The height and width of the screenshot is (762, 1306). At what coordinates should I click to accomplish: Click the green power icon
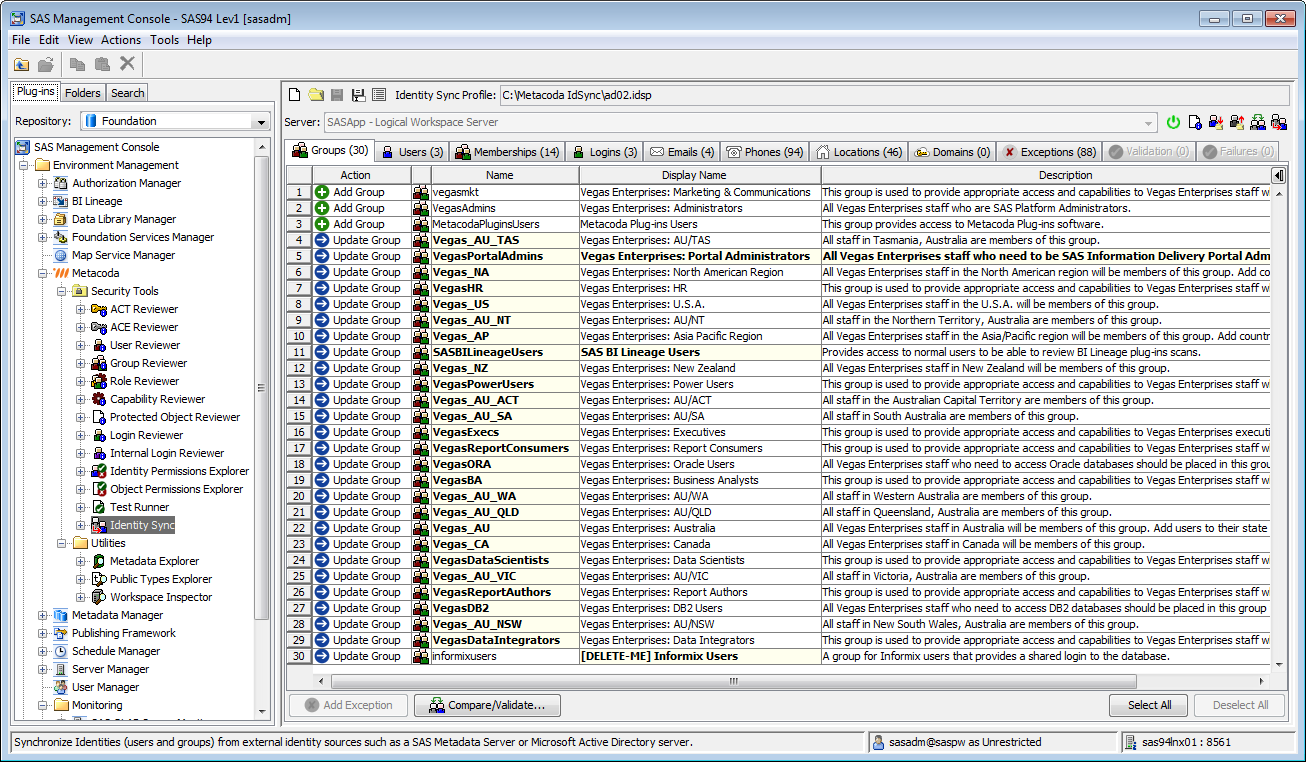coord(1174,122)
